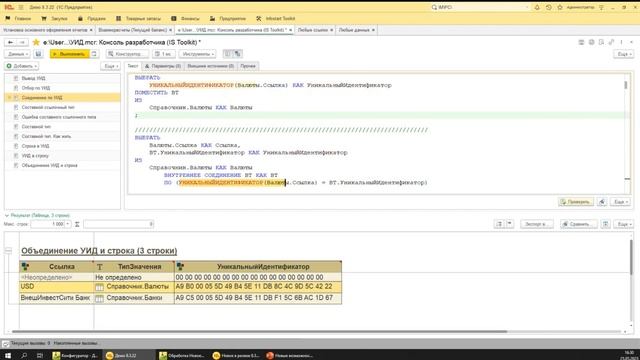
Task: Open the section Закупки
Action: click(54, 18)
